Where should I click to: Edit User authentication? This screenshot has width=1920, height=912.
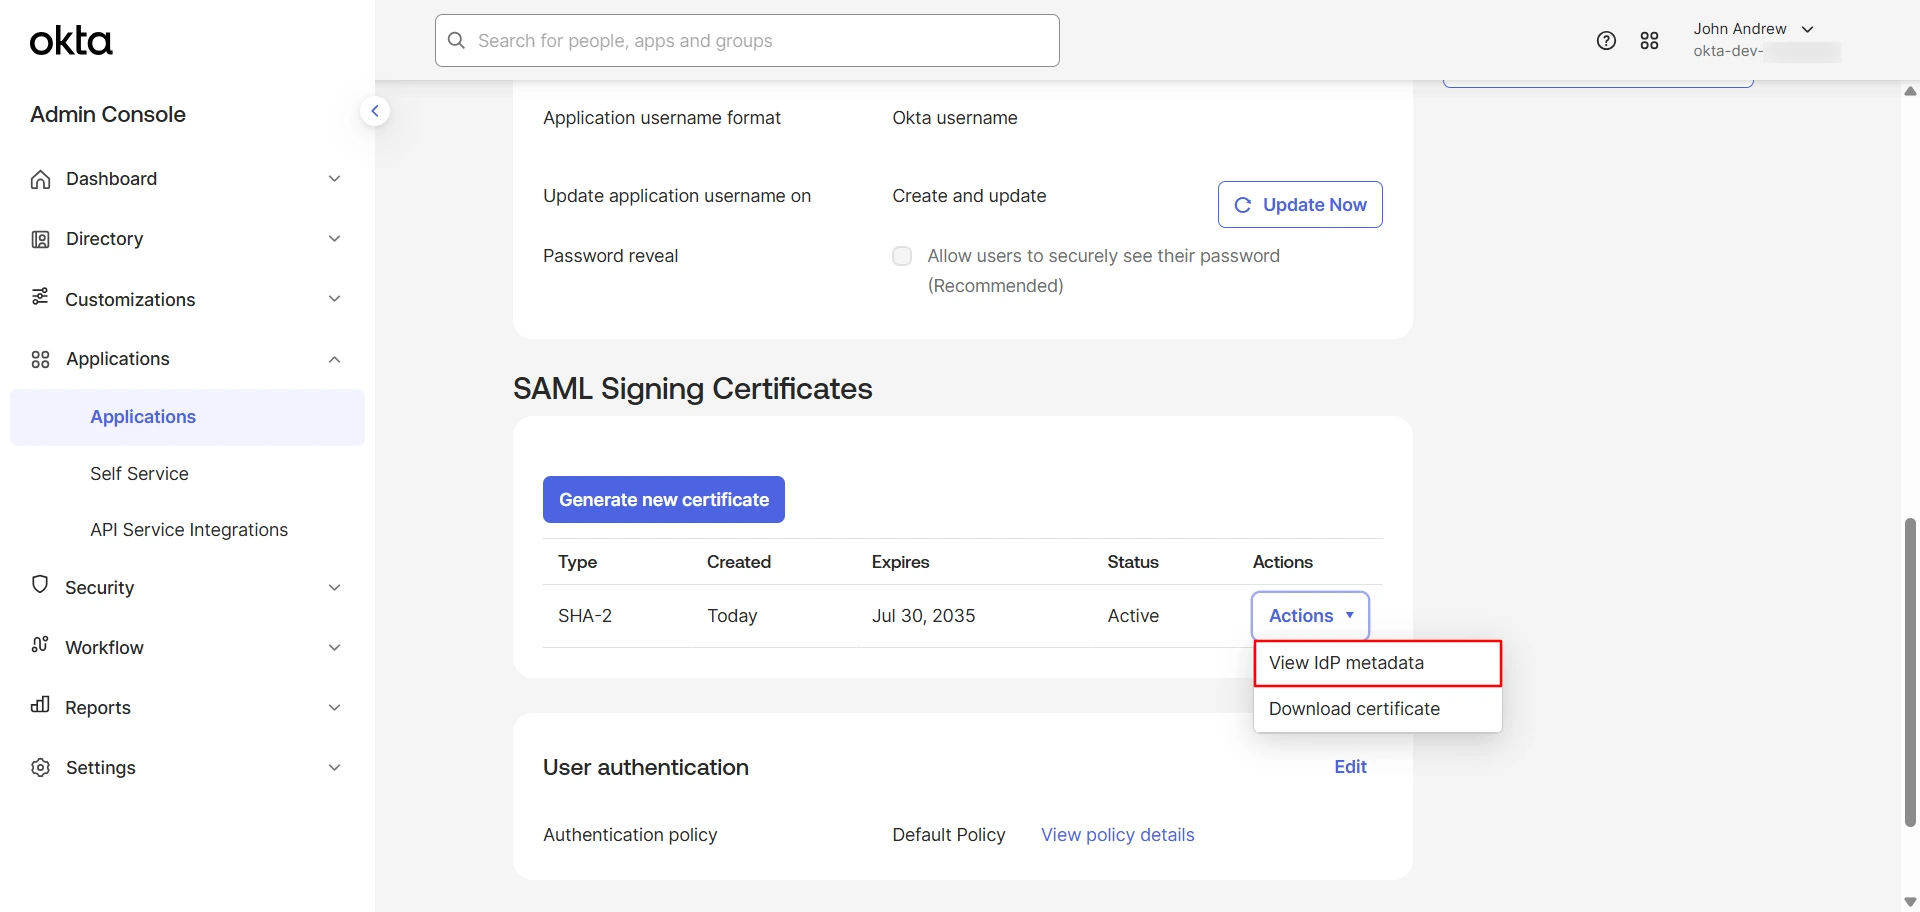click(x=1350, y=767)
